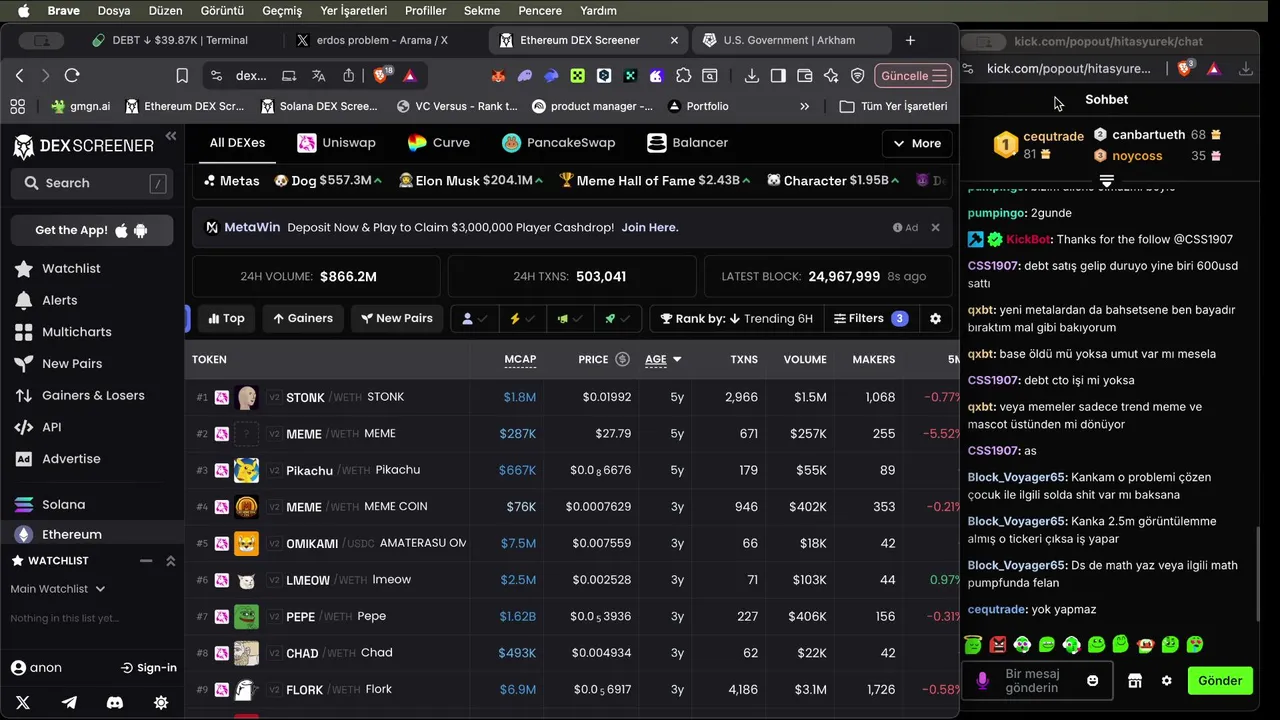Bookmark this page icon
The width and height of the screenshot is (1280, 720).
pyautogui.click(x=182, y=76)
